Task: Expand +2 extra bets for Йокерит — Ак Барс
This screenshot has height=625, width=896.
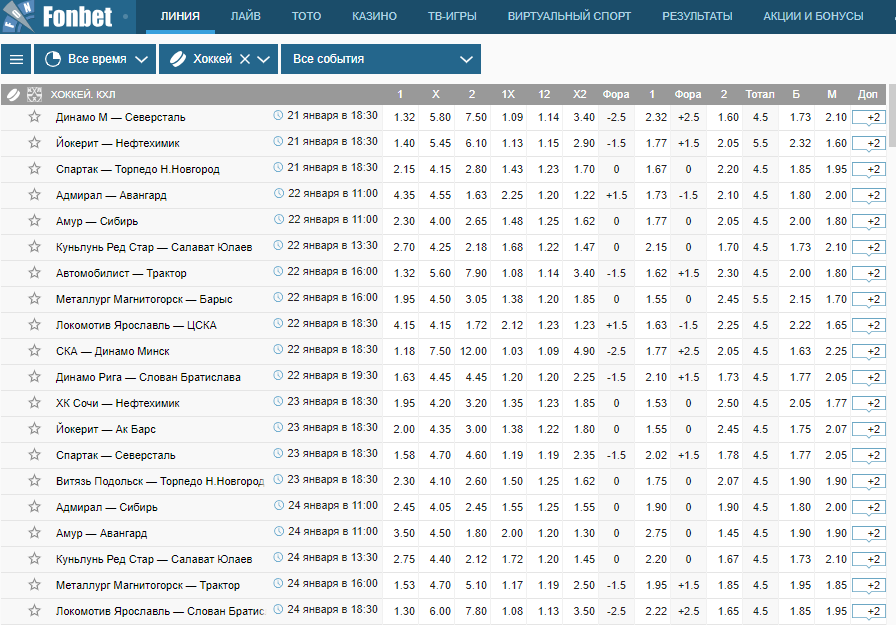Action: (869, 430)
